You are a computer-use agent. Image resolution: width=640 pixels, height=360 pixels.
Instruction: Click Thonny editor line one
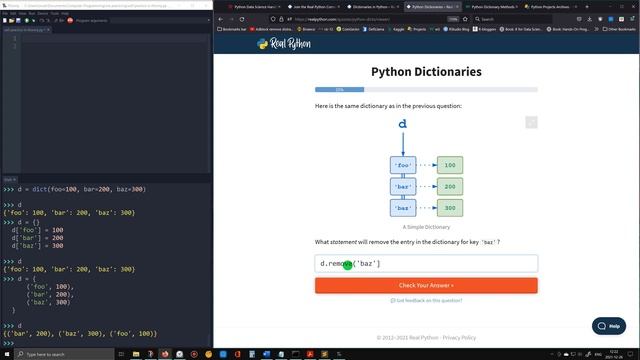pyautogui.click(x=114, y=38)
